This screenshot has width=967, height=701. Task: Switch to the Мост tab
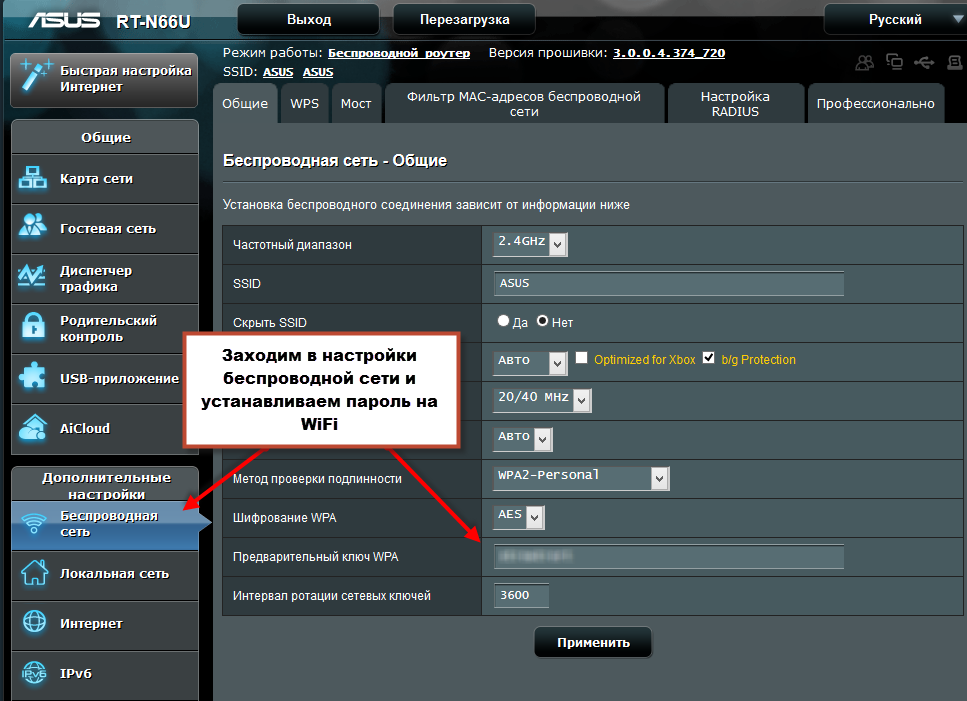[x=356, y=104]
